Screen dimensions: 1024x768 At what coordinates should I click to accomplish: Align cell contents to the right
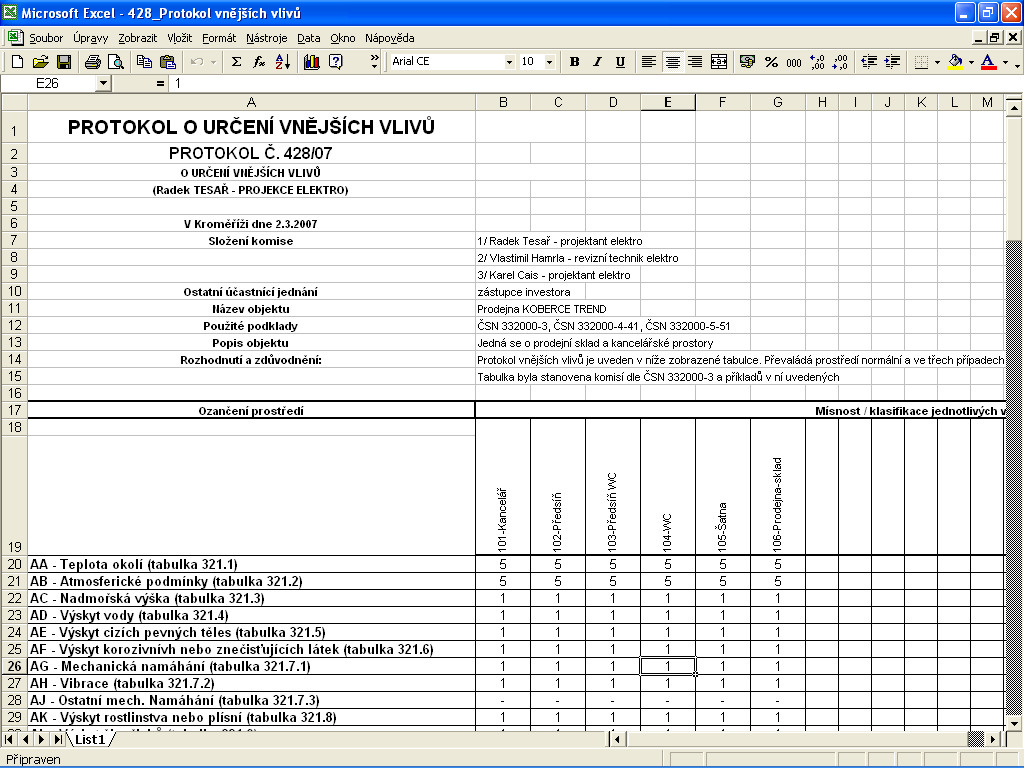pos(695,61)
